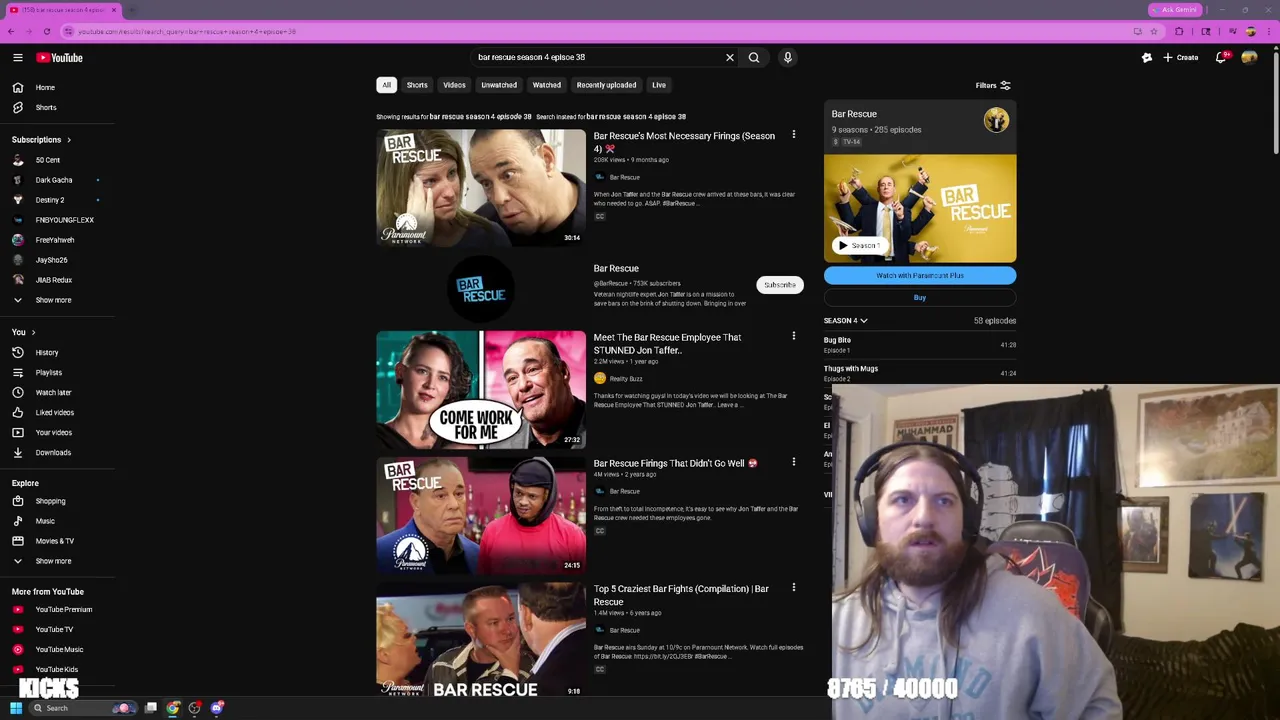The image size is (1280, 720).
Task: Open Bar Rescue channel round avatar
Action: 481,290
